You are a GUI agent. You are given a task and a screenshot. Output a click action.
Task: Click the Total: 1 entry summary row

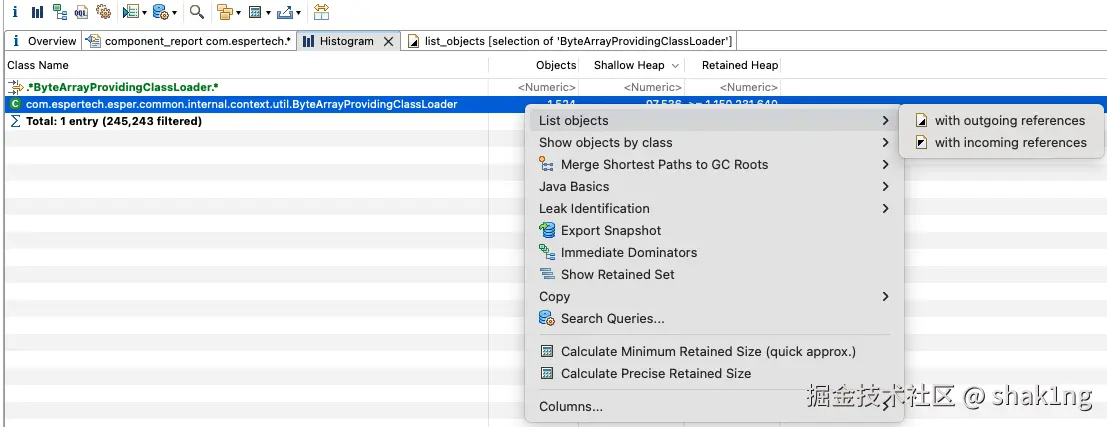(114, 121)
